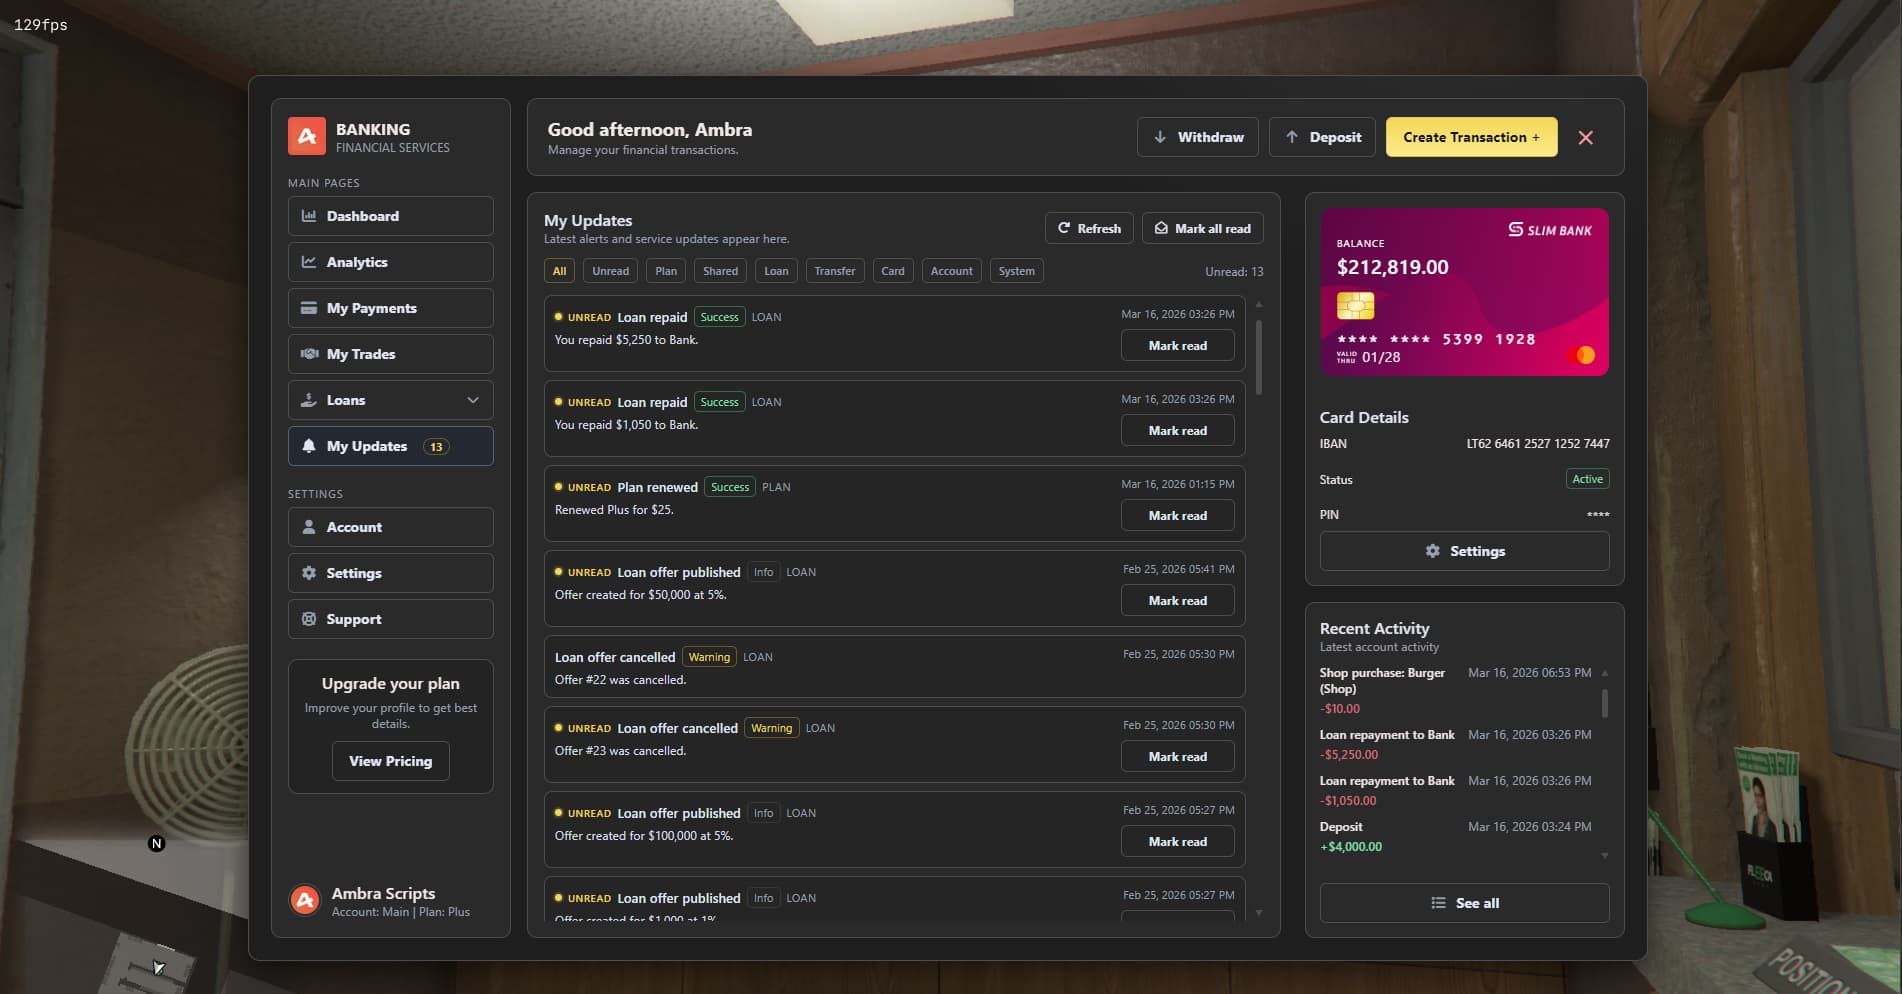The width and height of the screenshot is (1902, 994).
Task: Select the All filter tab
Action: point(559,271)
